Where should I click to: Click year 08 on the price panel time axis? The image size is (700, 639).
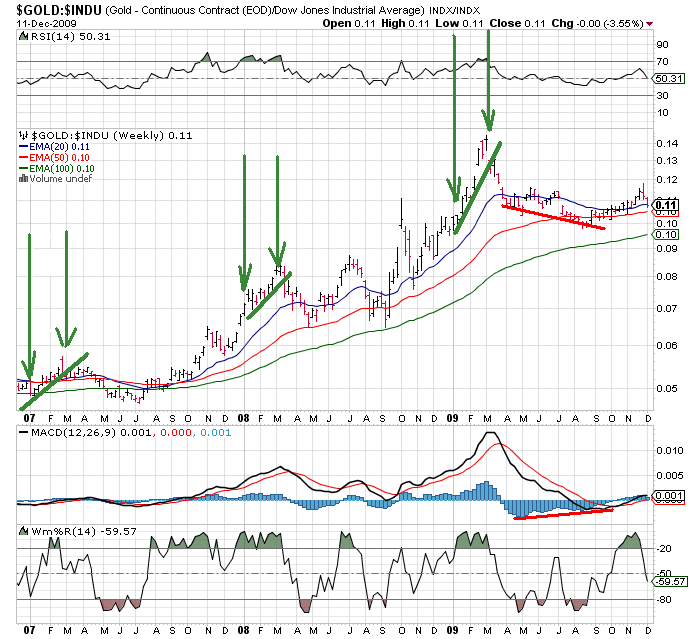click(x=243, y=418)
